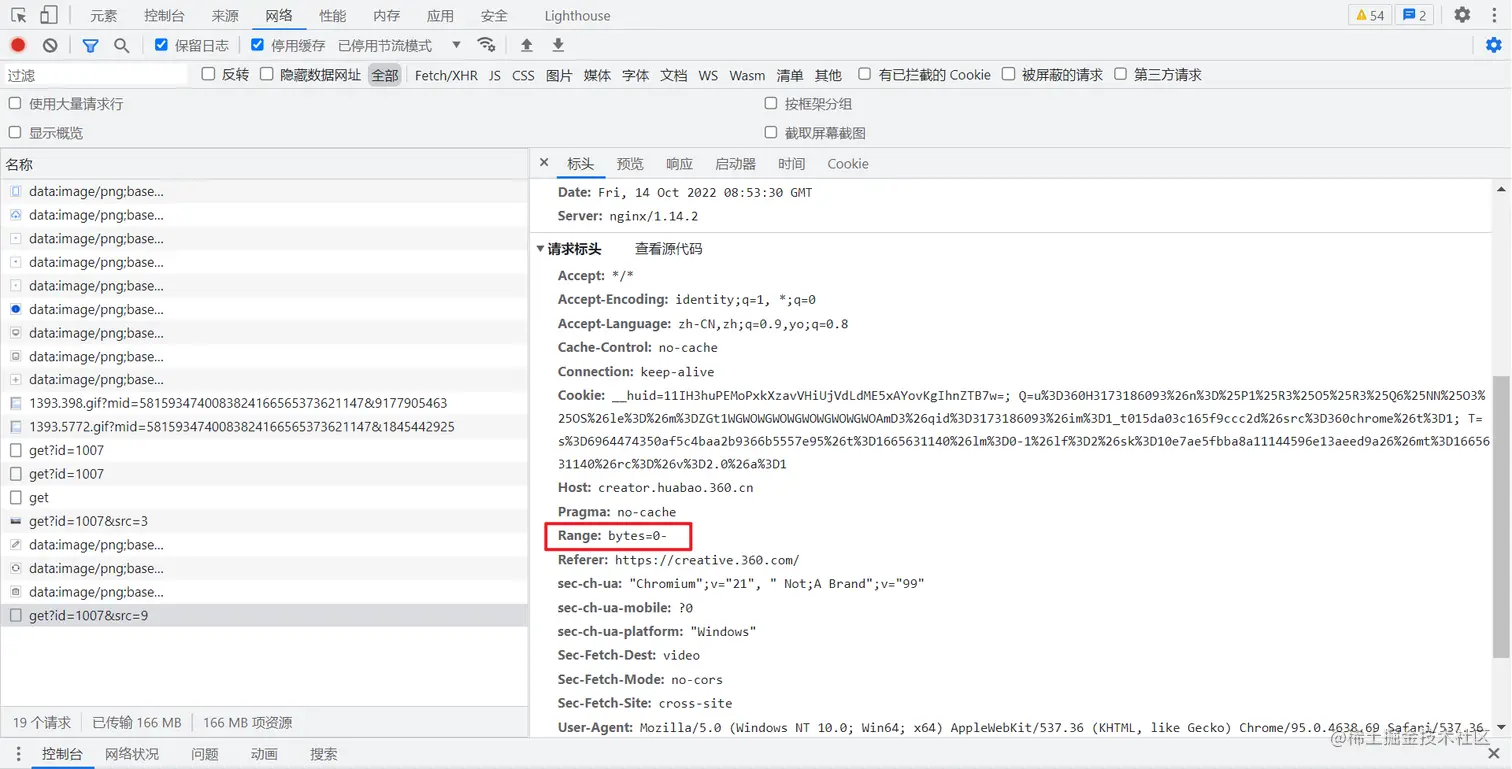Screen dimensions: 1512x769
Task: Select request get?id=1007&src=3
Action: coord(264,521)
